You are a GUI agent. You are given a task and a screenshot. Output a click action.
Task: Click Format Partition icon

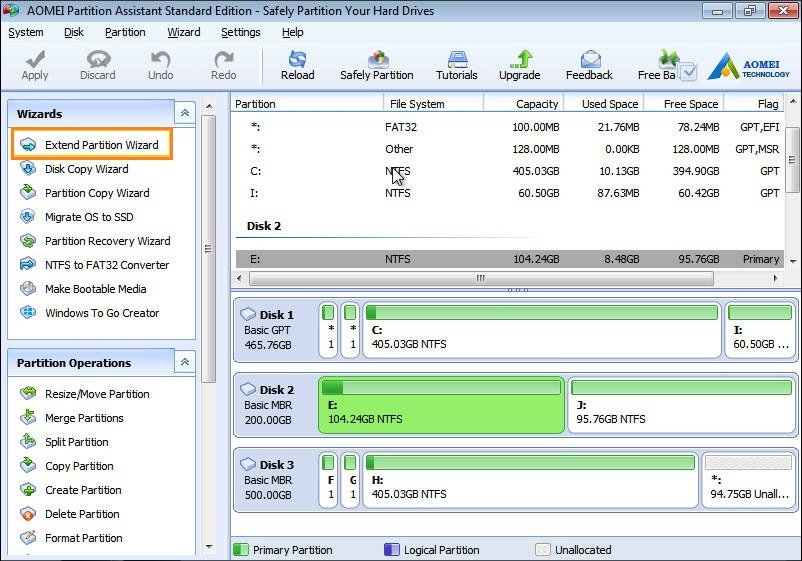(28, 537)
